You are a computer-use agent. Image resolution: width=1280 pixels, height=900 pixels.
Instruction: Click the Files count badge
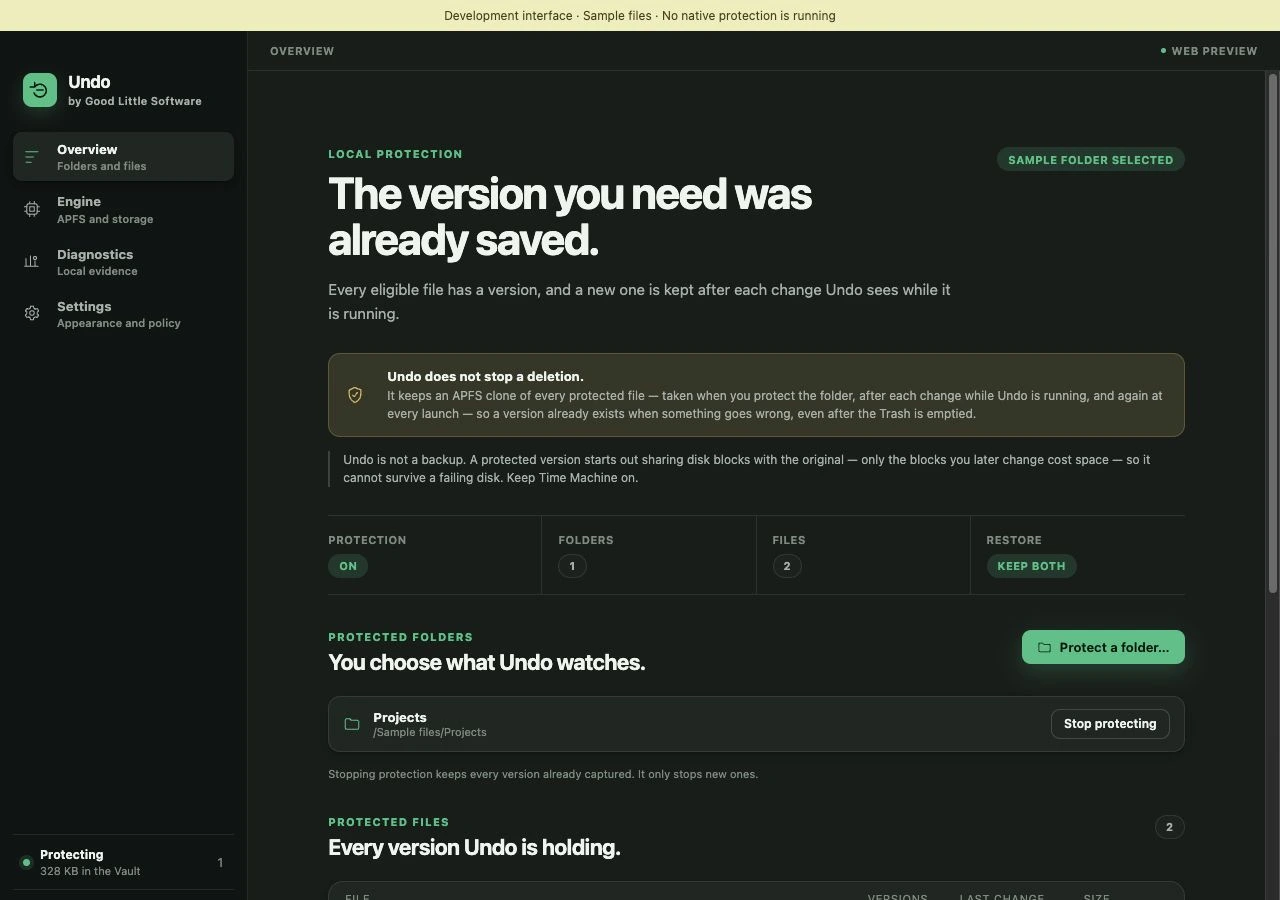coord(787,566)
